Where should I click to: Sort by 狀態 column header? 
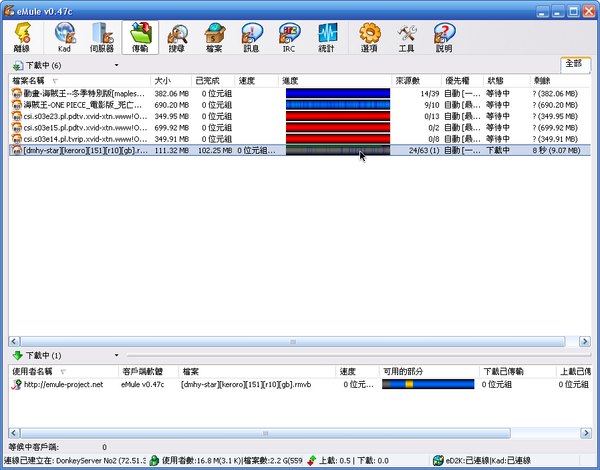[x=507, y=81]
